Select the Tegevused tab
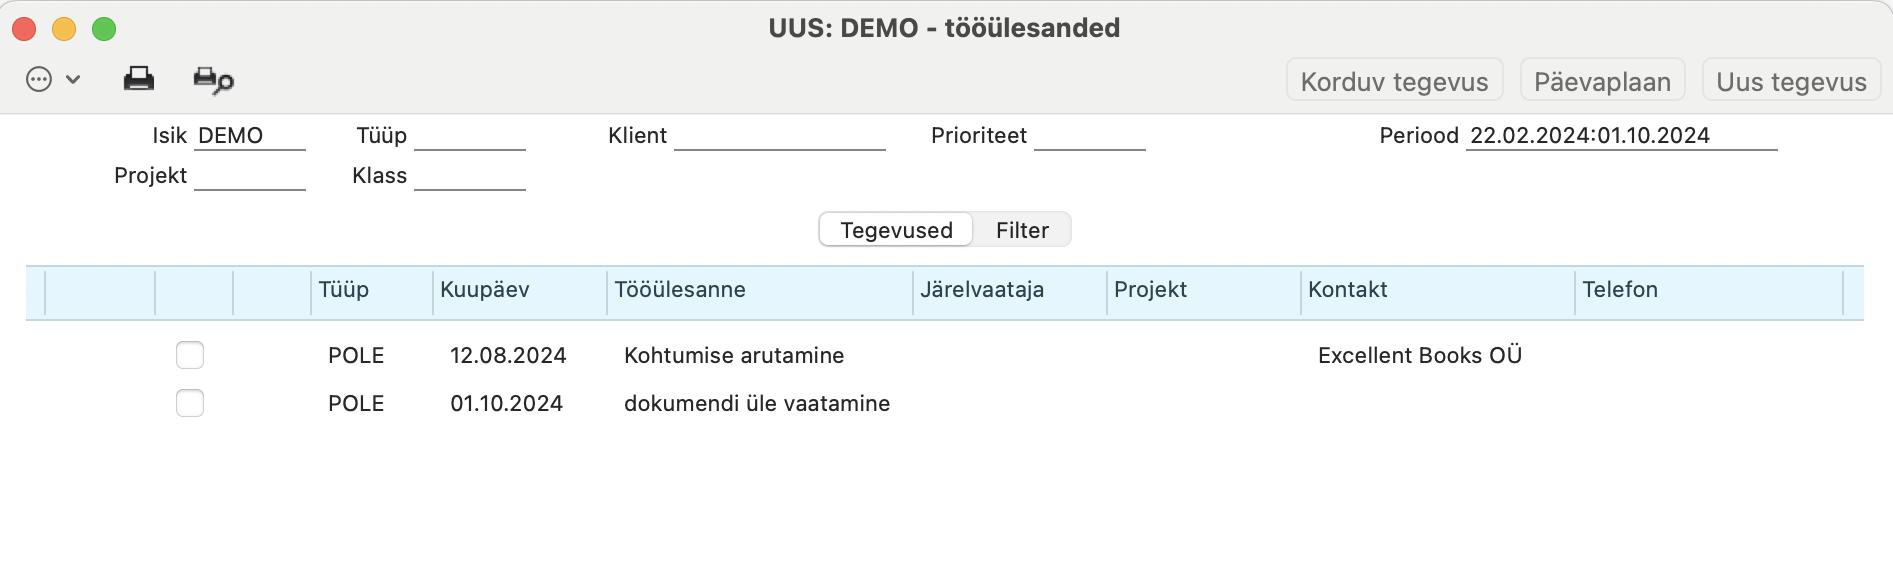 896,230
